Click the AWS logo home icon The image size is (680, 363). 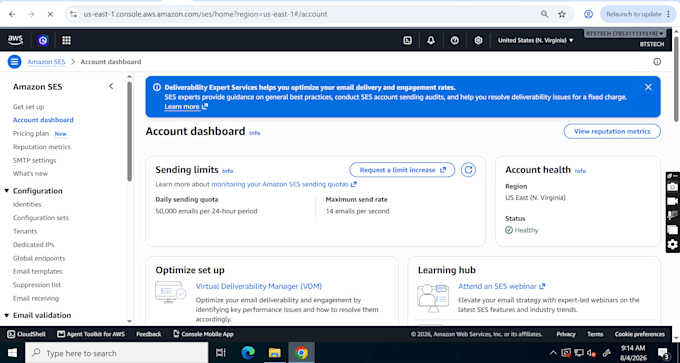coord(15,40)
